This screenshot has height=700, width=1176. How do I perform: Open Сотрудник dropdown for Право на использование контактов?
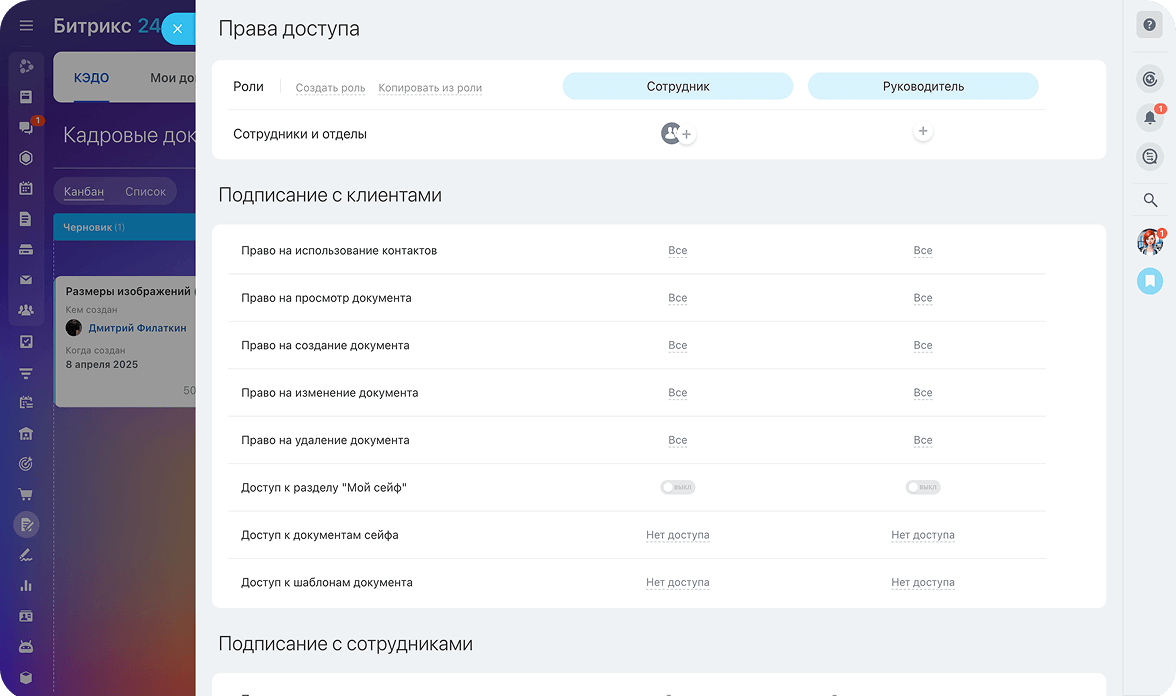point(678,251)
